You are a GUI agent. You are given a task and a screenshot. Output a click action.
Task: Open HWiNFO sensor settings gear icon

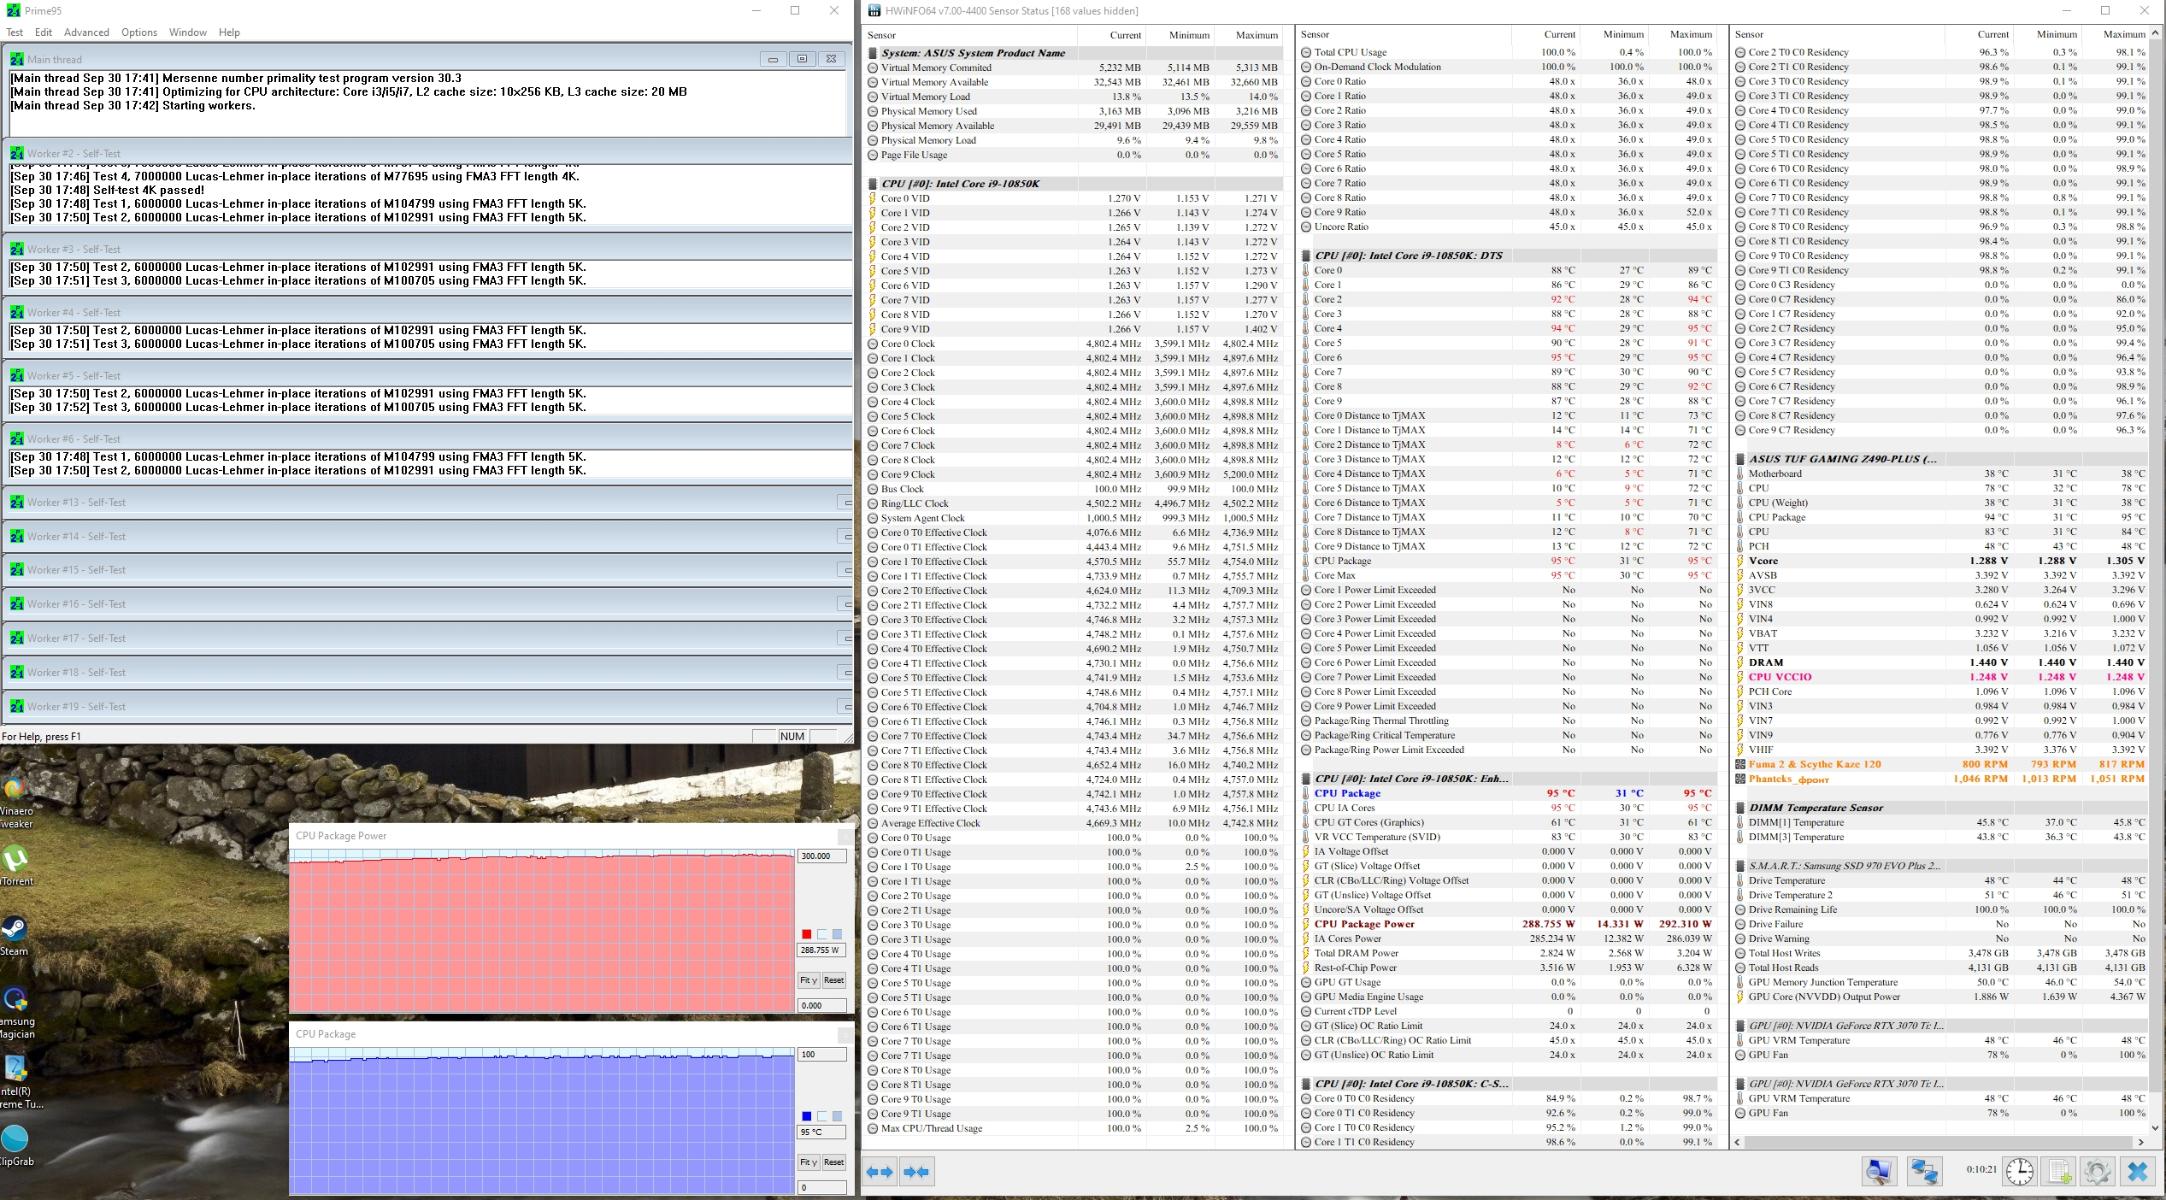point(2098,1171)
